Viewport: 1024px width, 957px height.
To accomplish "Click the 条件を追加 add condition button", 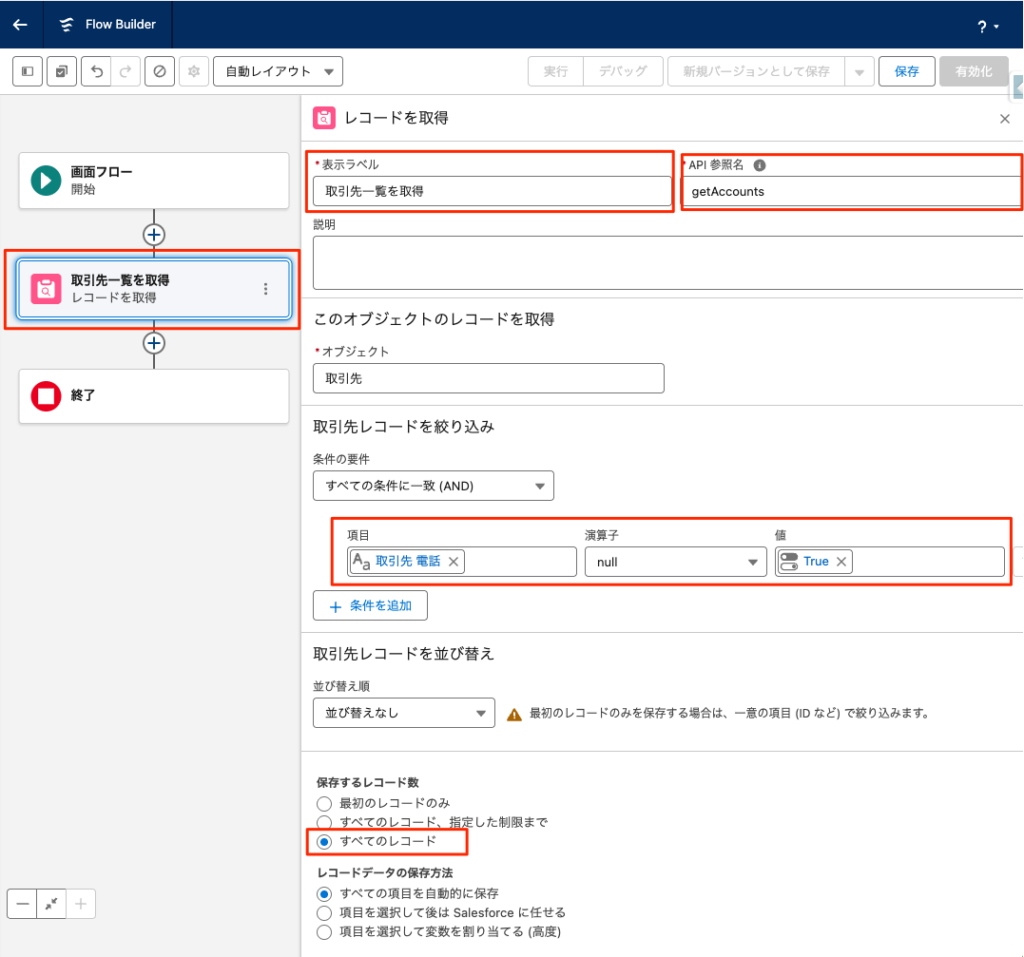I will 370,606.
